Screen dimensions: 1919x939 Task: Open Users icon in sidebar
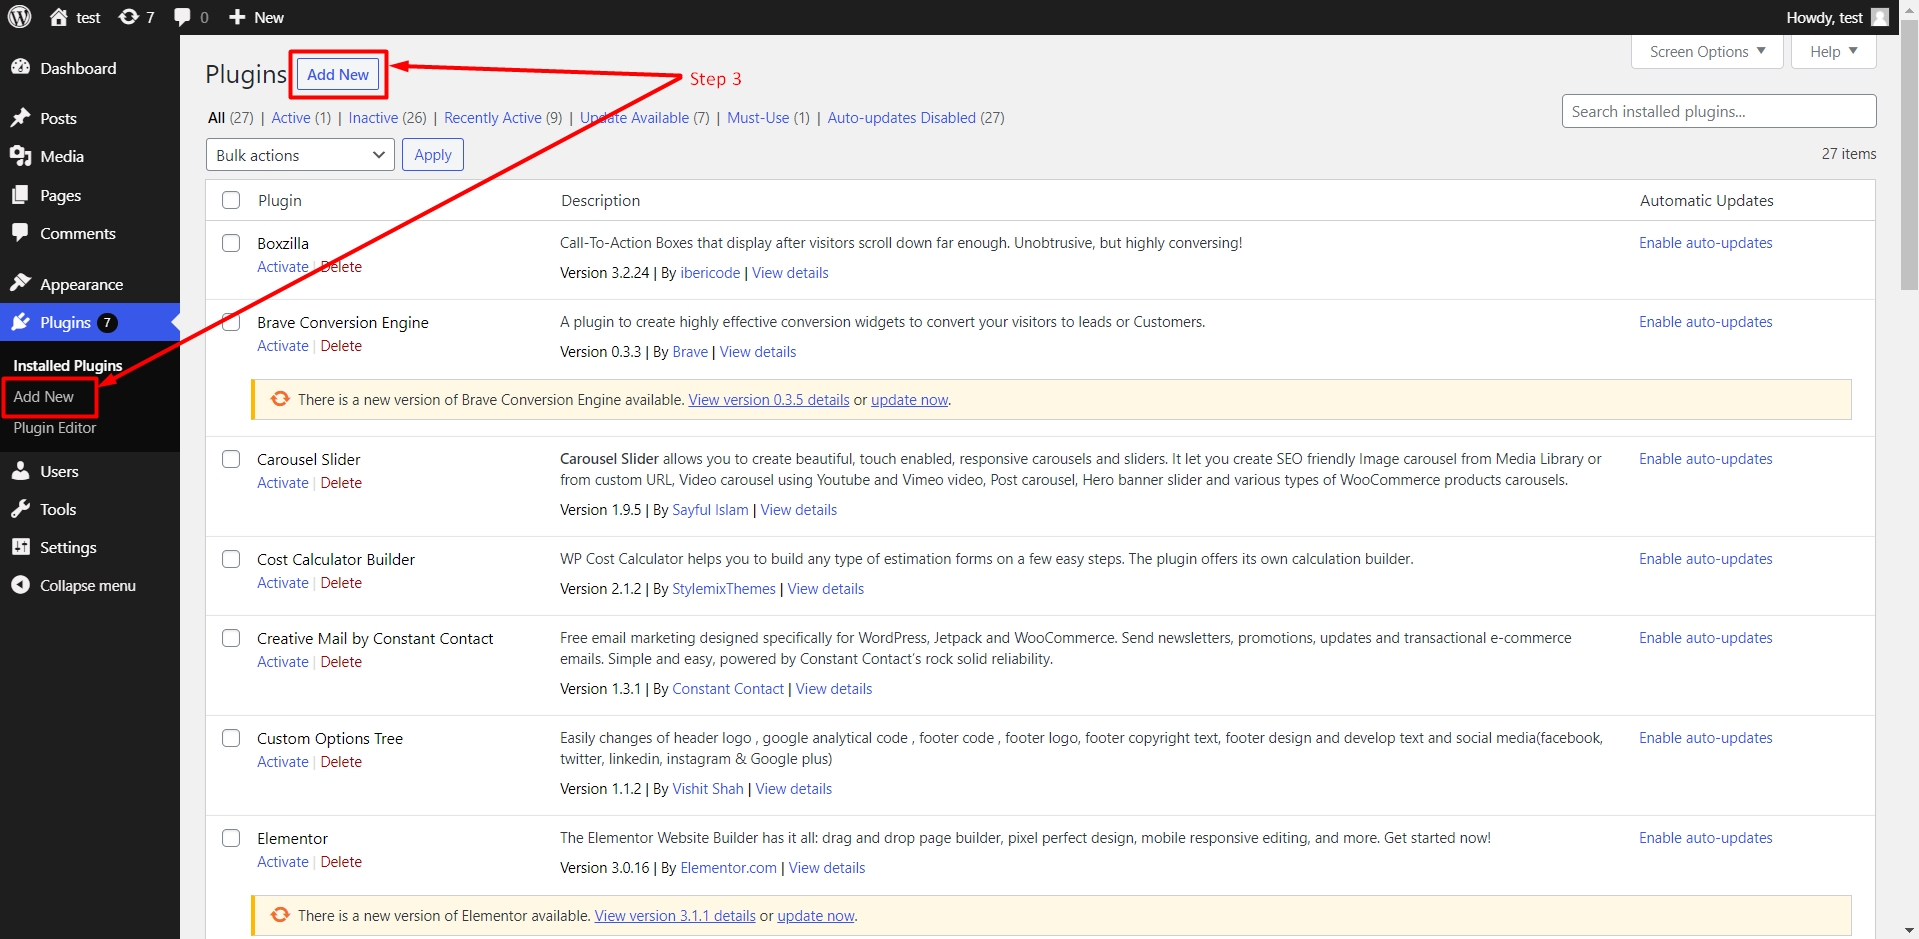(20, 471)
